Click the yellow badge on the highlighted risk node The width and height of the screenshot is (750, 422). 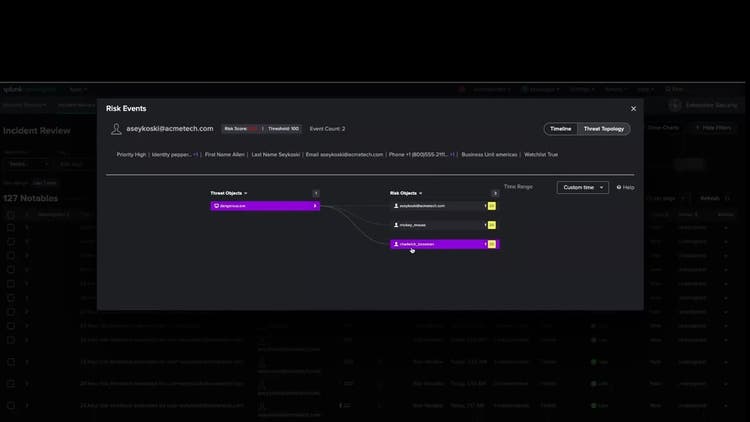[x=492, y=244]
